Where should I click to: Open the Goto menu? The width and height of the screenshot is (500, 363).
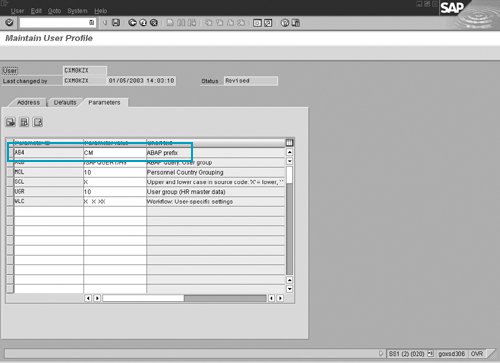point(54,11)
